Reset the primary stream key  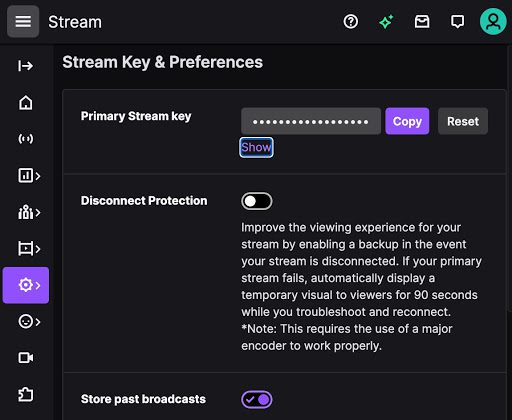(x=463, y=121)
